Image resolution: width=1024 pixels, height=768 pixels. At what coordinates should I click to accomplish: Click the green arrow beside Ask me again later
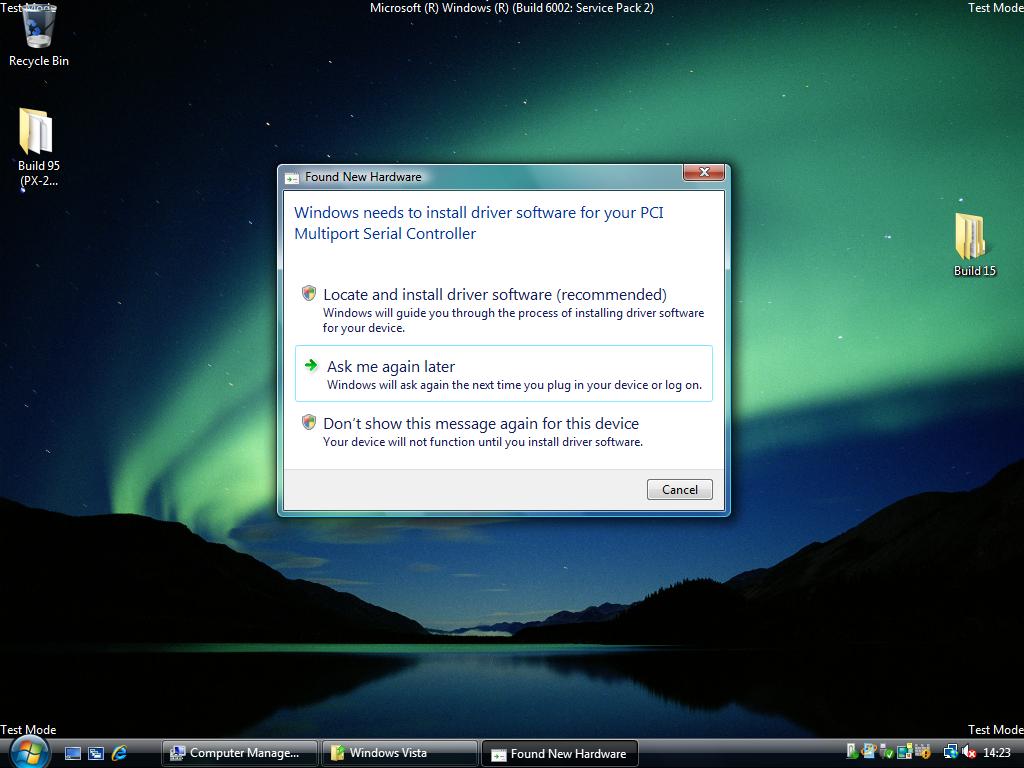coord(308,365)
